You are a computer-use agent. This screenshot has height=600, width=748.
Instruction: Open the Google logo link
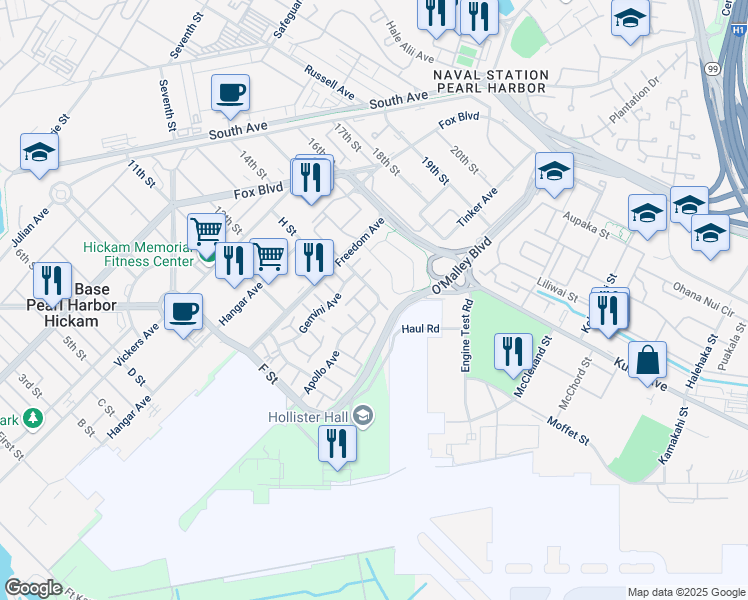[x=33, y=588]
